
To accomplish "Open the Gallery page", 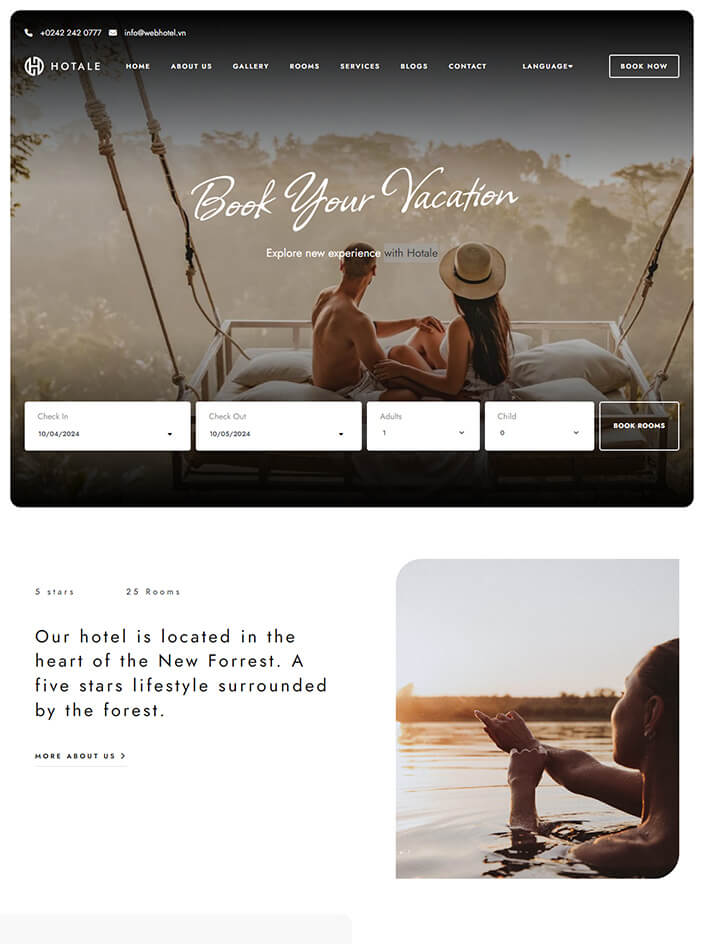I will (x=251, y=66).
